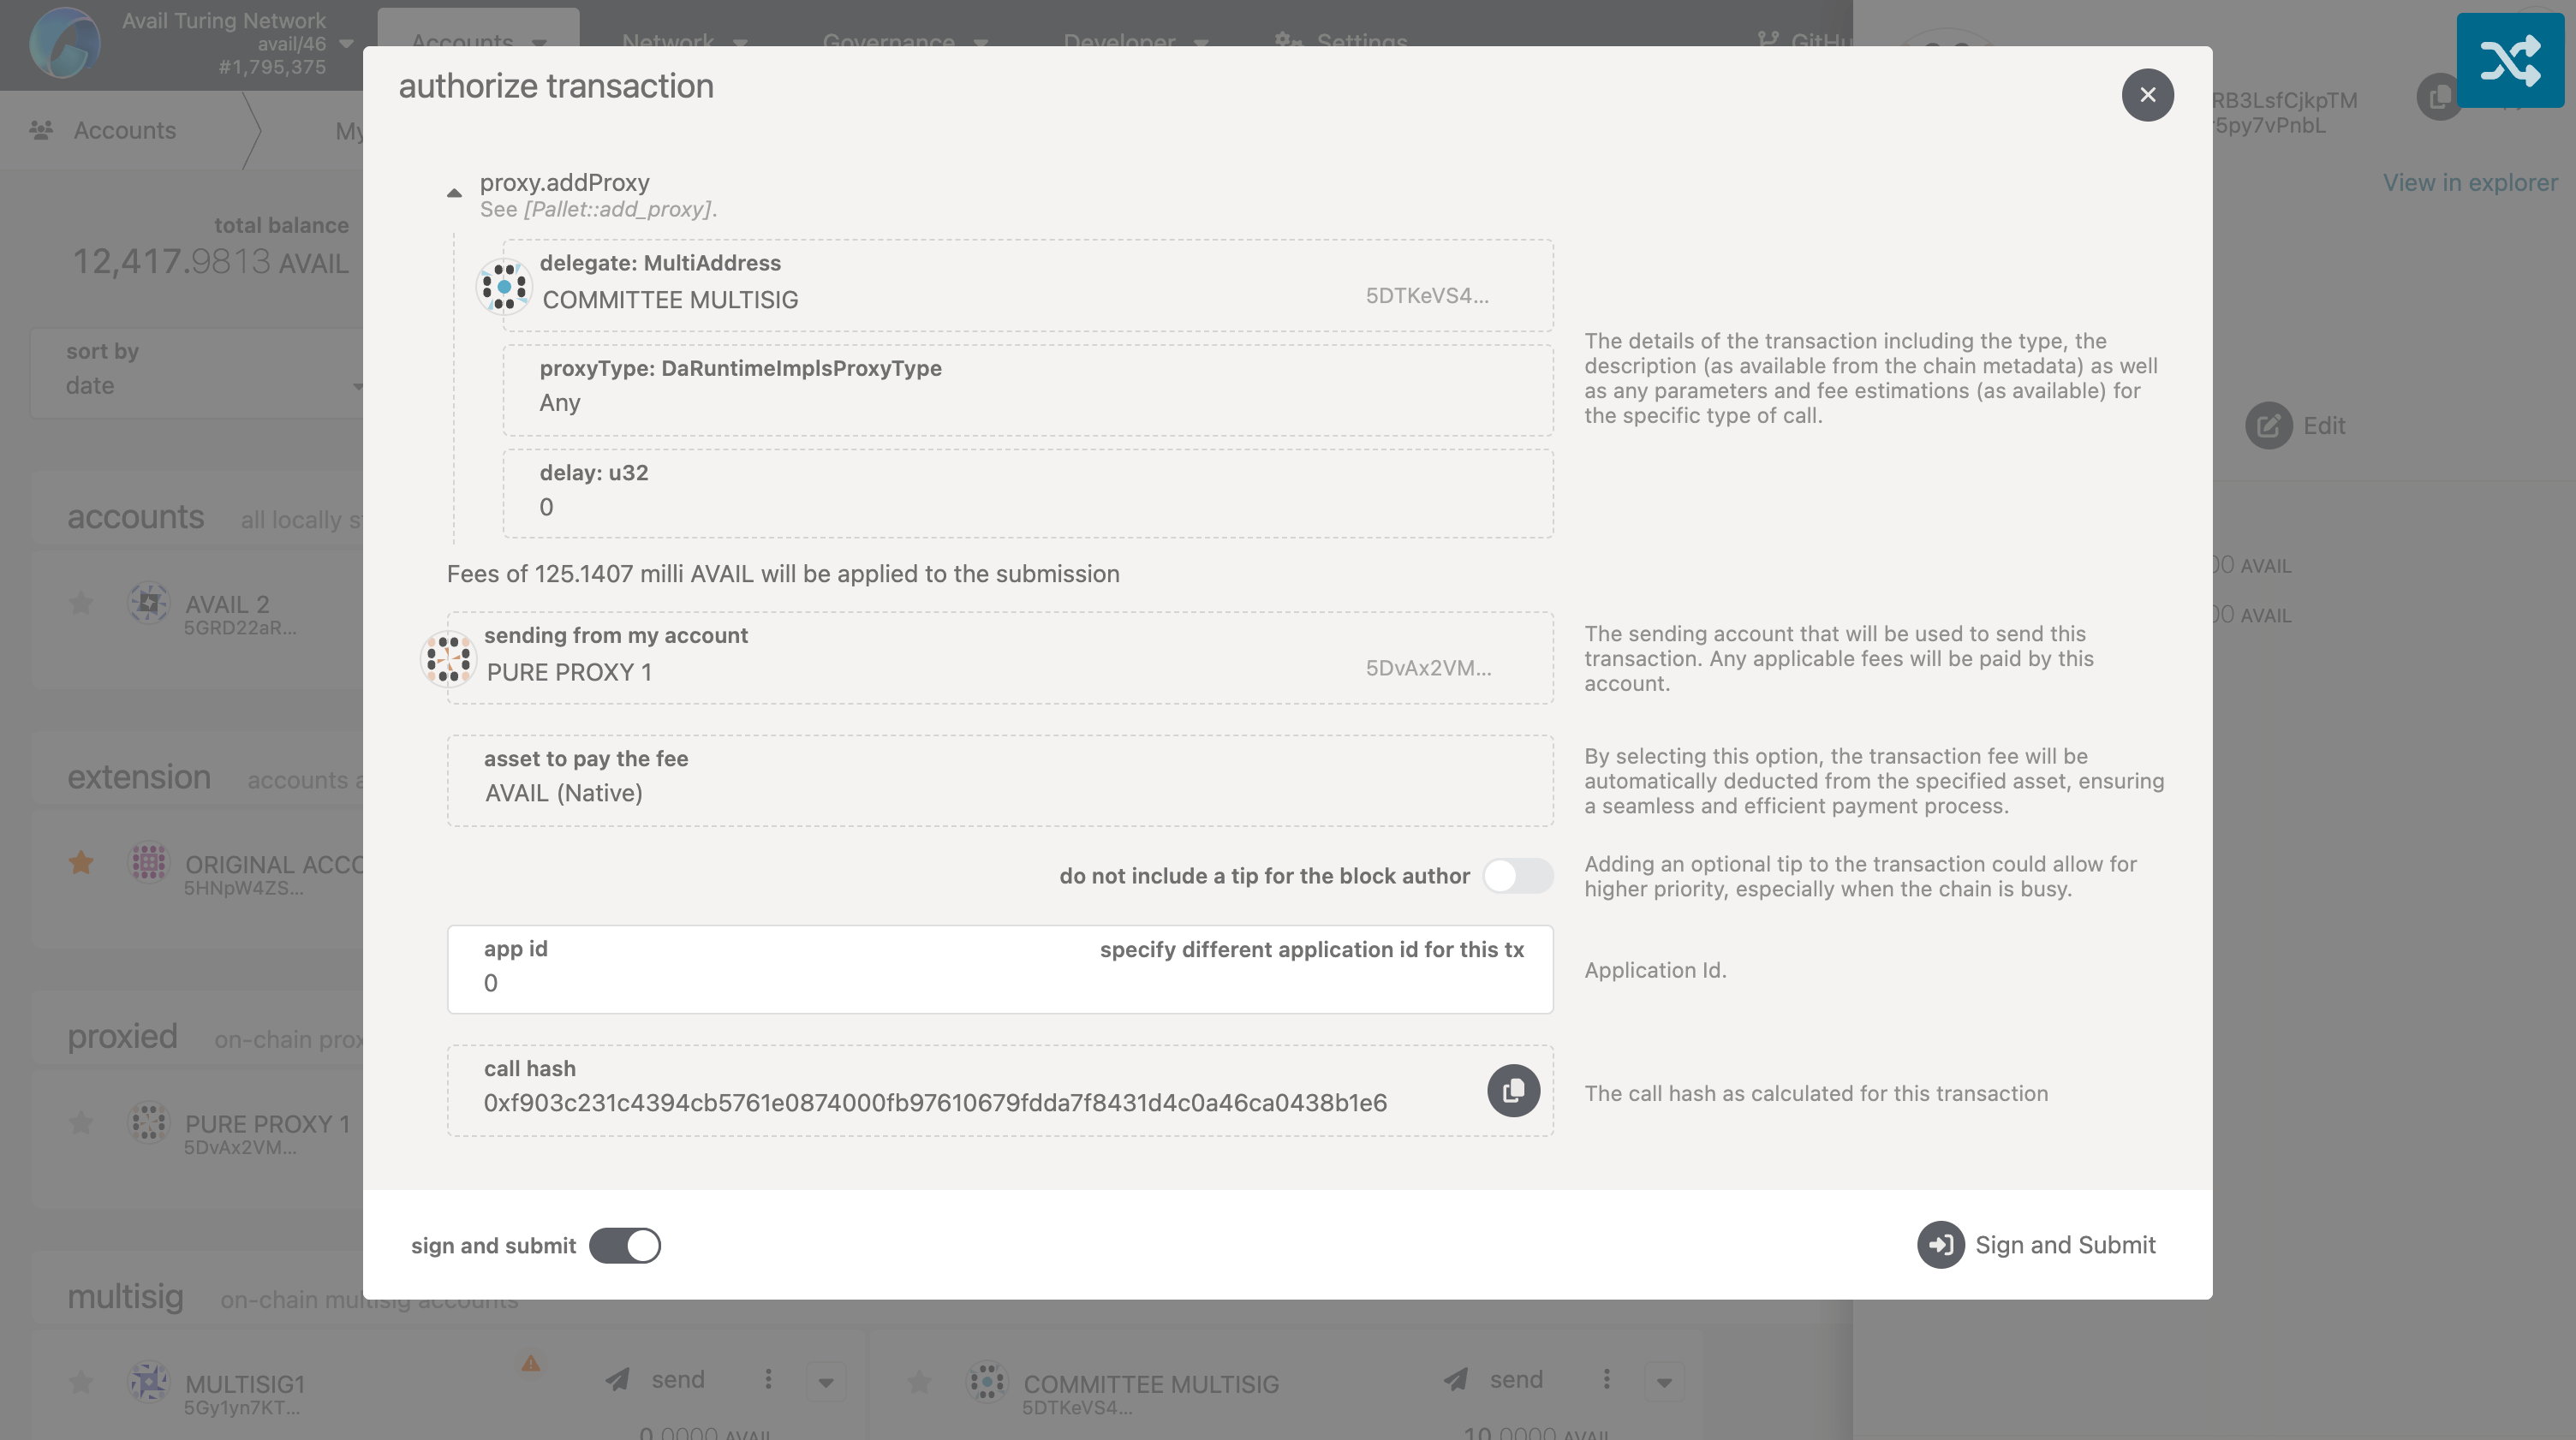2576x1440 pixels.
Task: Click the MULTISIG1 warning triangle icon
Action: click(x=530, y=1363)
